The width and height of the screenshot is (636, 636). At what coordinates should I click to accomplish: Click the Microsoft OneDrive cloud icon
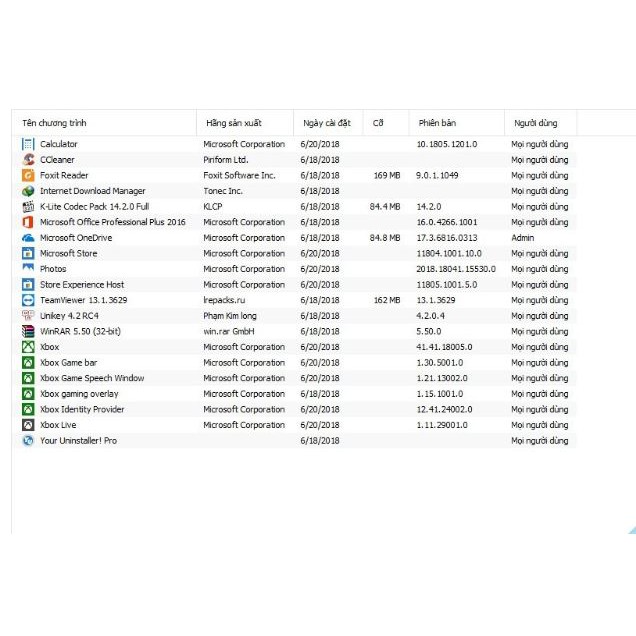pyautogui.click(x=28, y=238)
